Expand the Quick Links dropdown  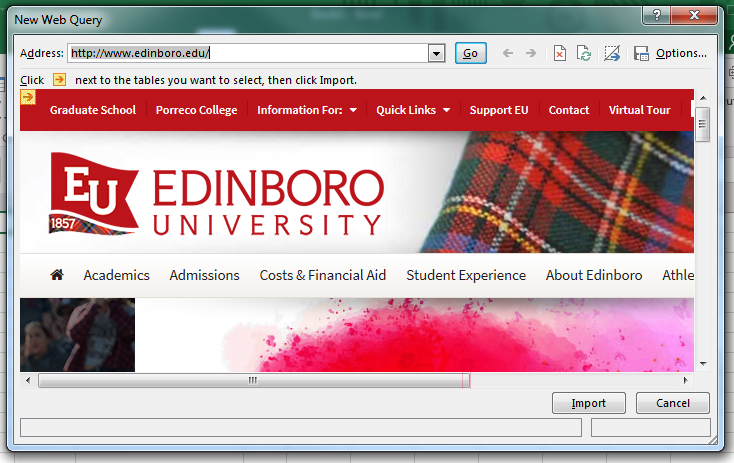(412, 110)
